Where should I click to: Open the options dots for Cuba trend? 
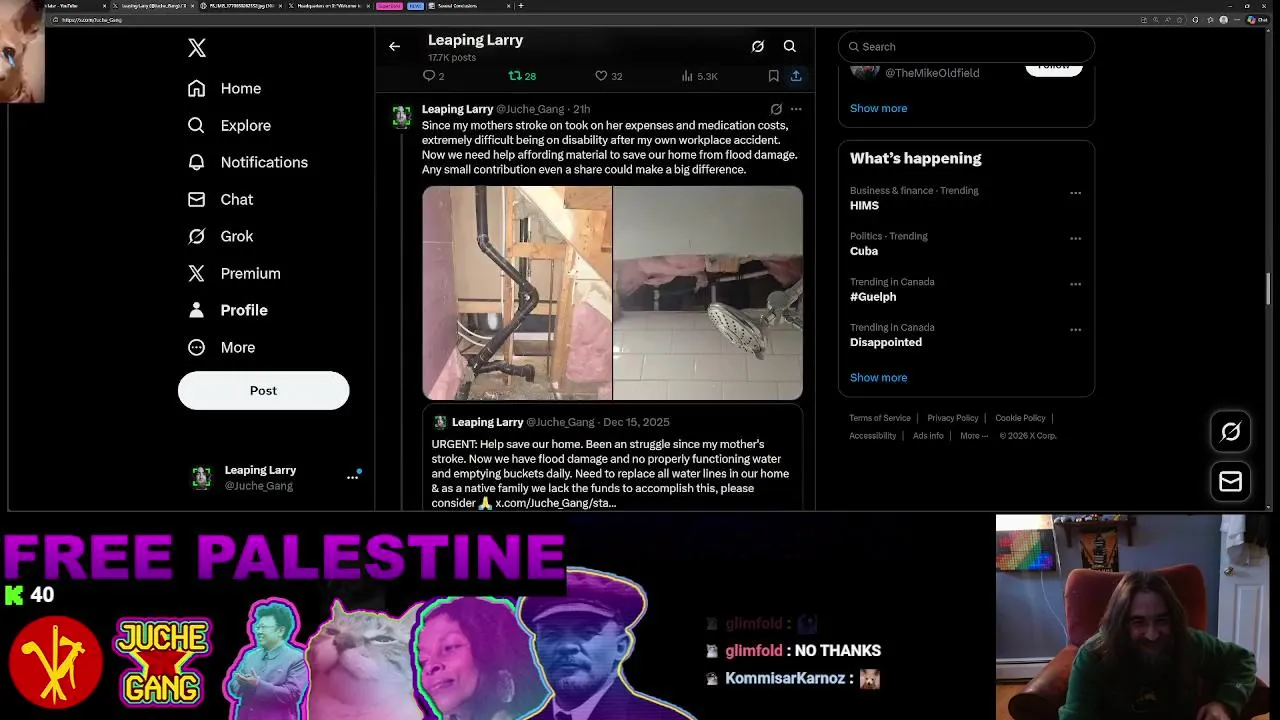coord(1075,239)
